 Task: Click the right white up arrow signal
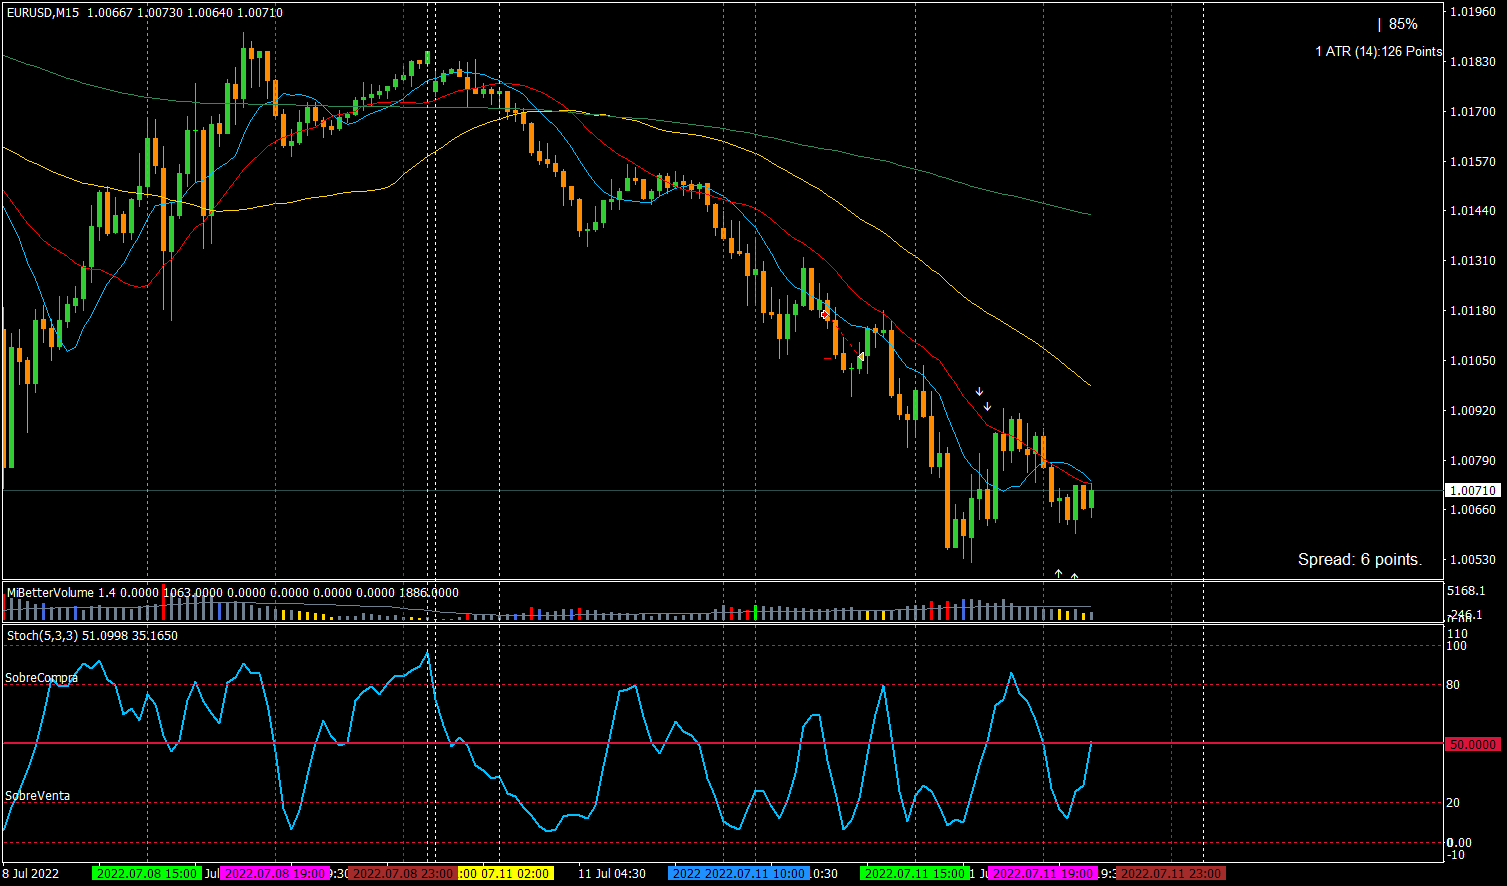pos(1074,576)
